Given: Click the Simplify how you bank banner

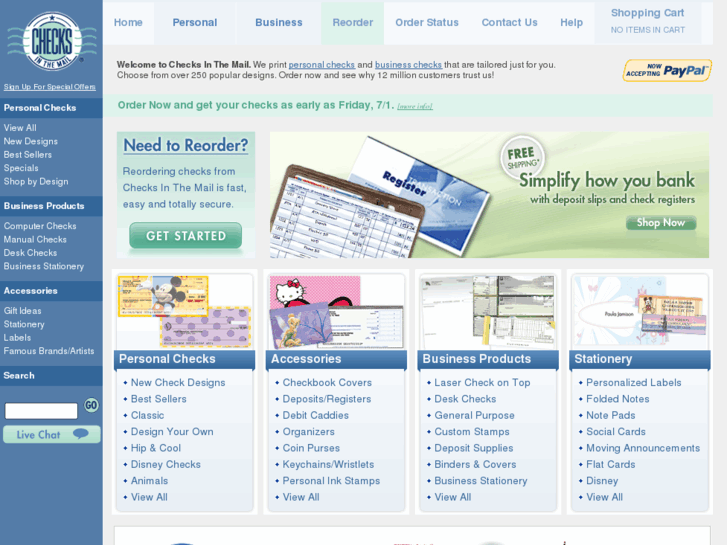Looking at the screenshot, I should click(x=489, y=195).
